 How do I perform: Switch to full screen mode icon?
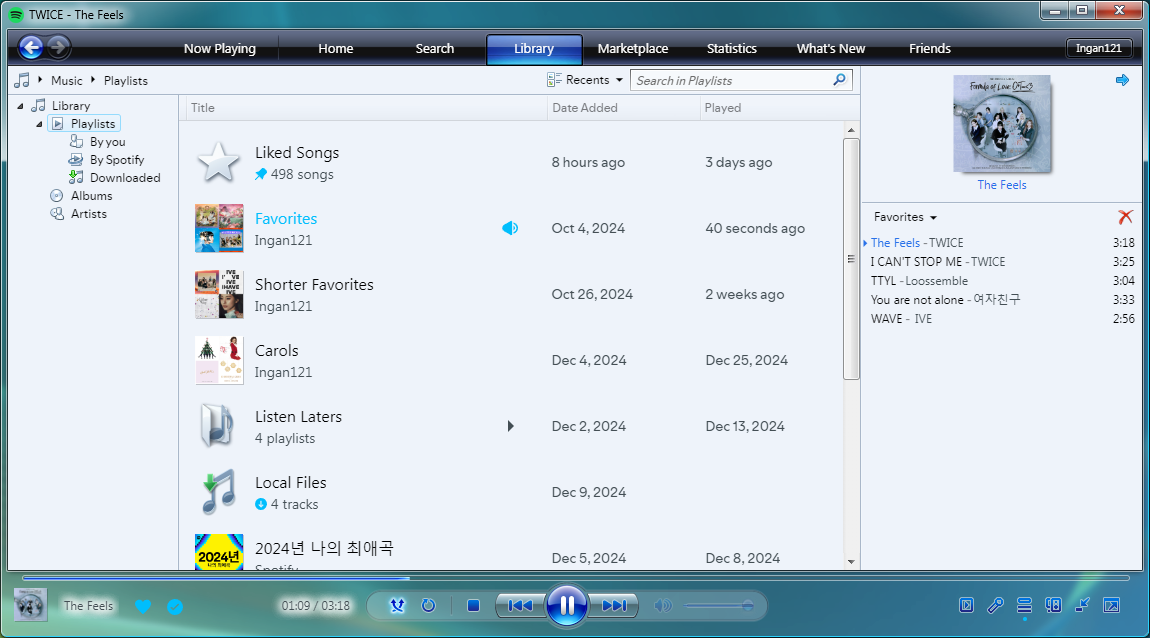pyautogui.click(x=1112, y=605)
